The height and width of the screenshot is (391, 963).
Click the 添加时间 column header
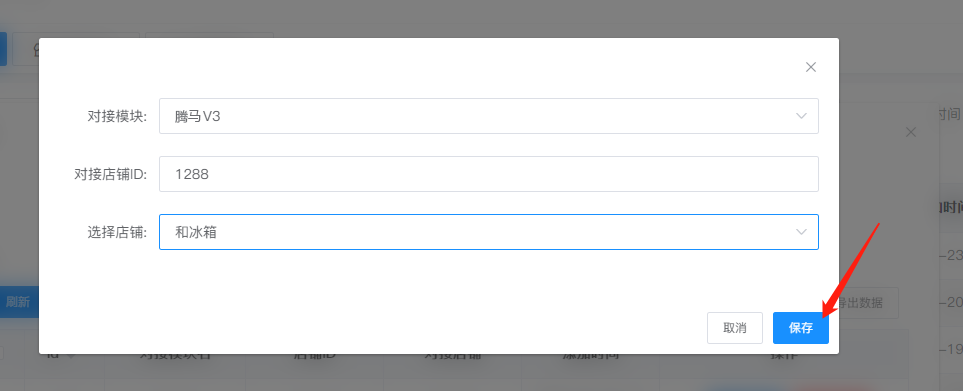(x=590, y=355)
